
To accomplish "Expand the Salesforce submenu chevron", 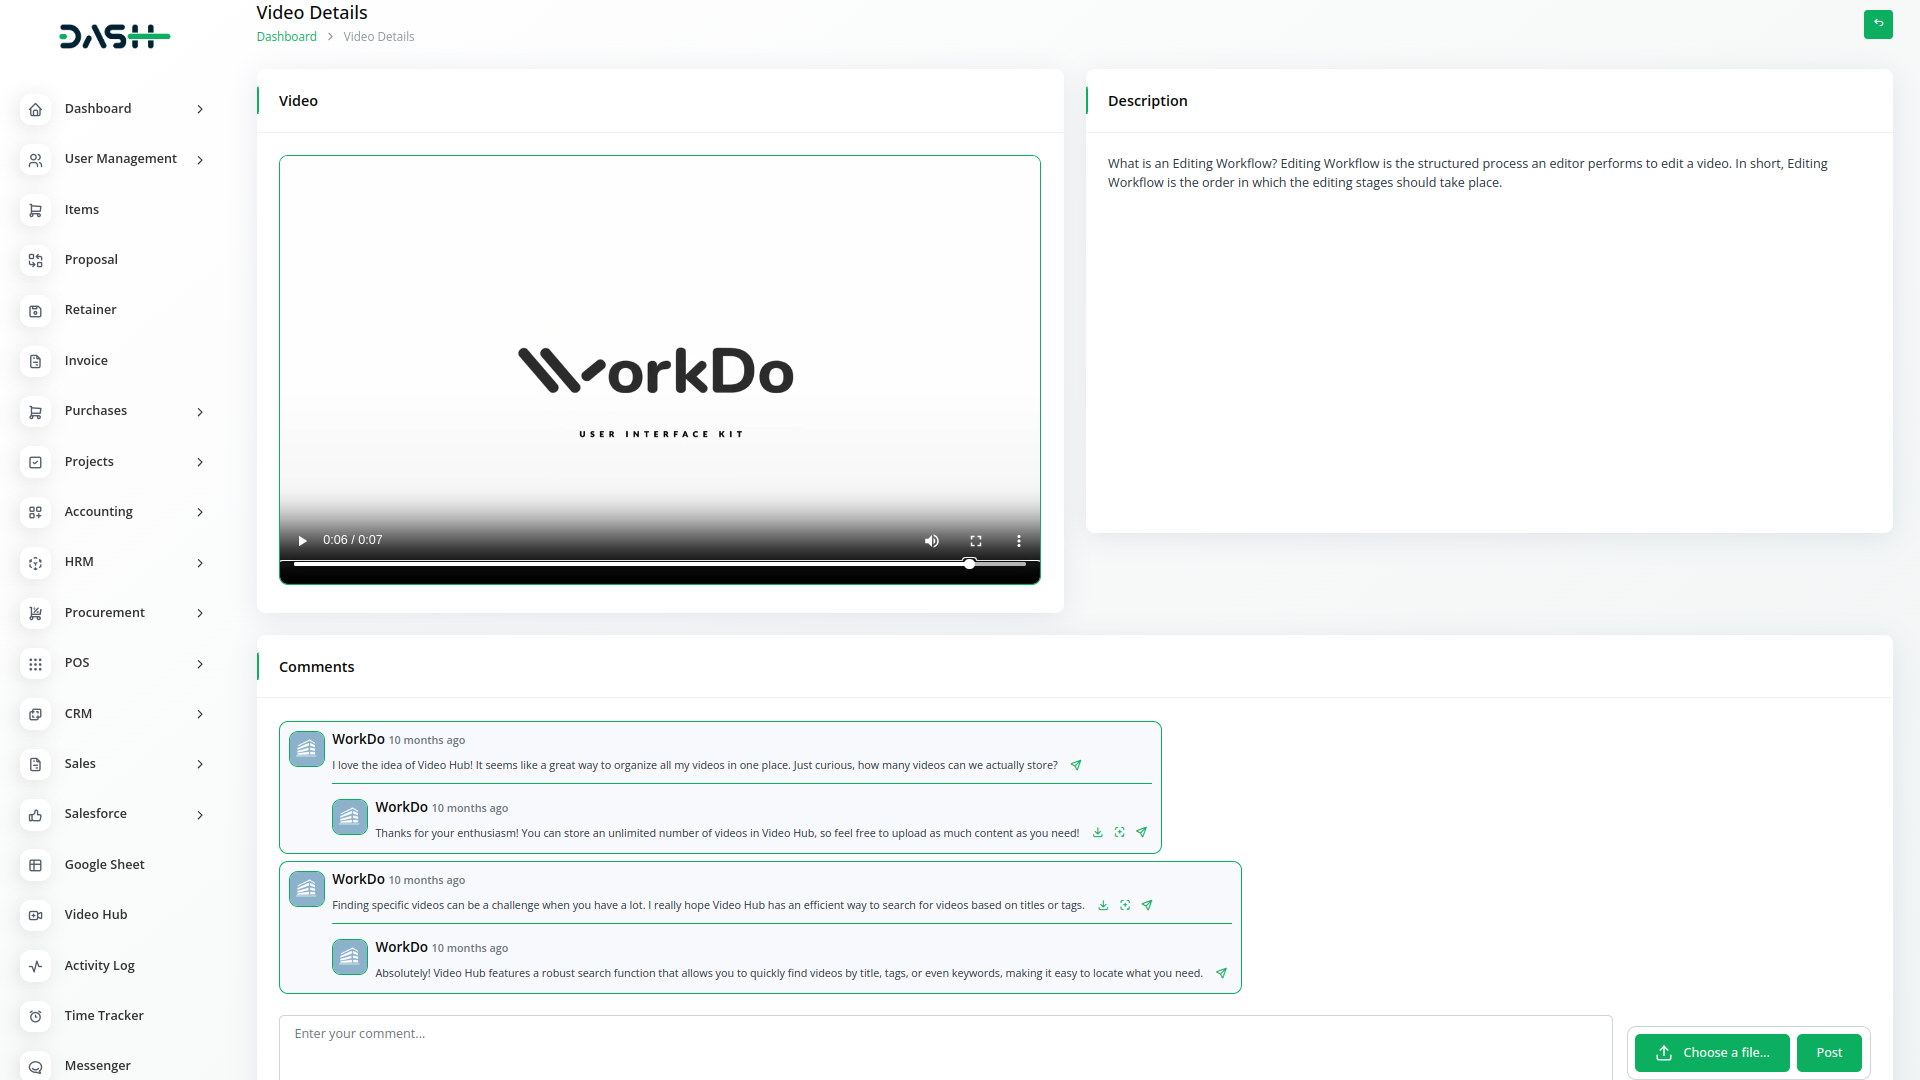I will pyautogui.click(x=200, y=815).
